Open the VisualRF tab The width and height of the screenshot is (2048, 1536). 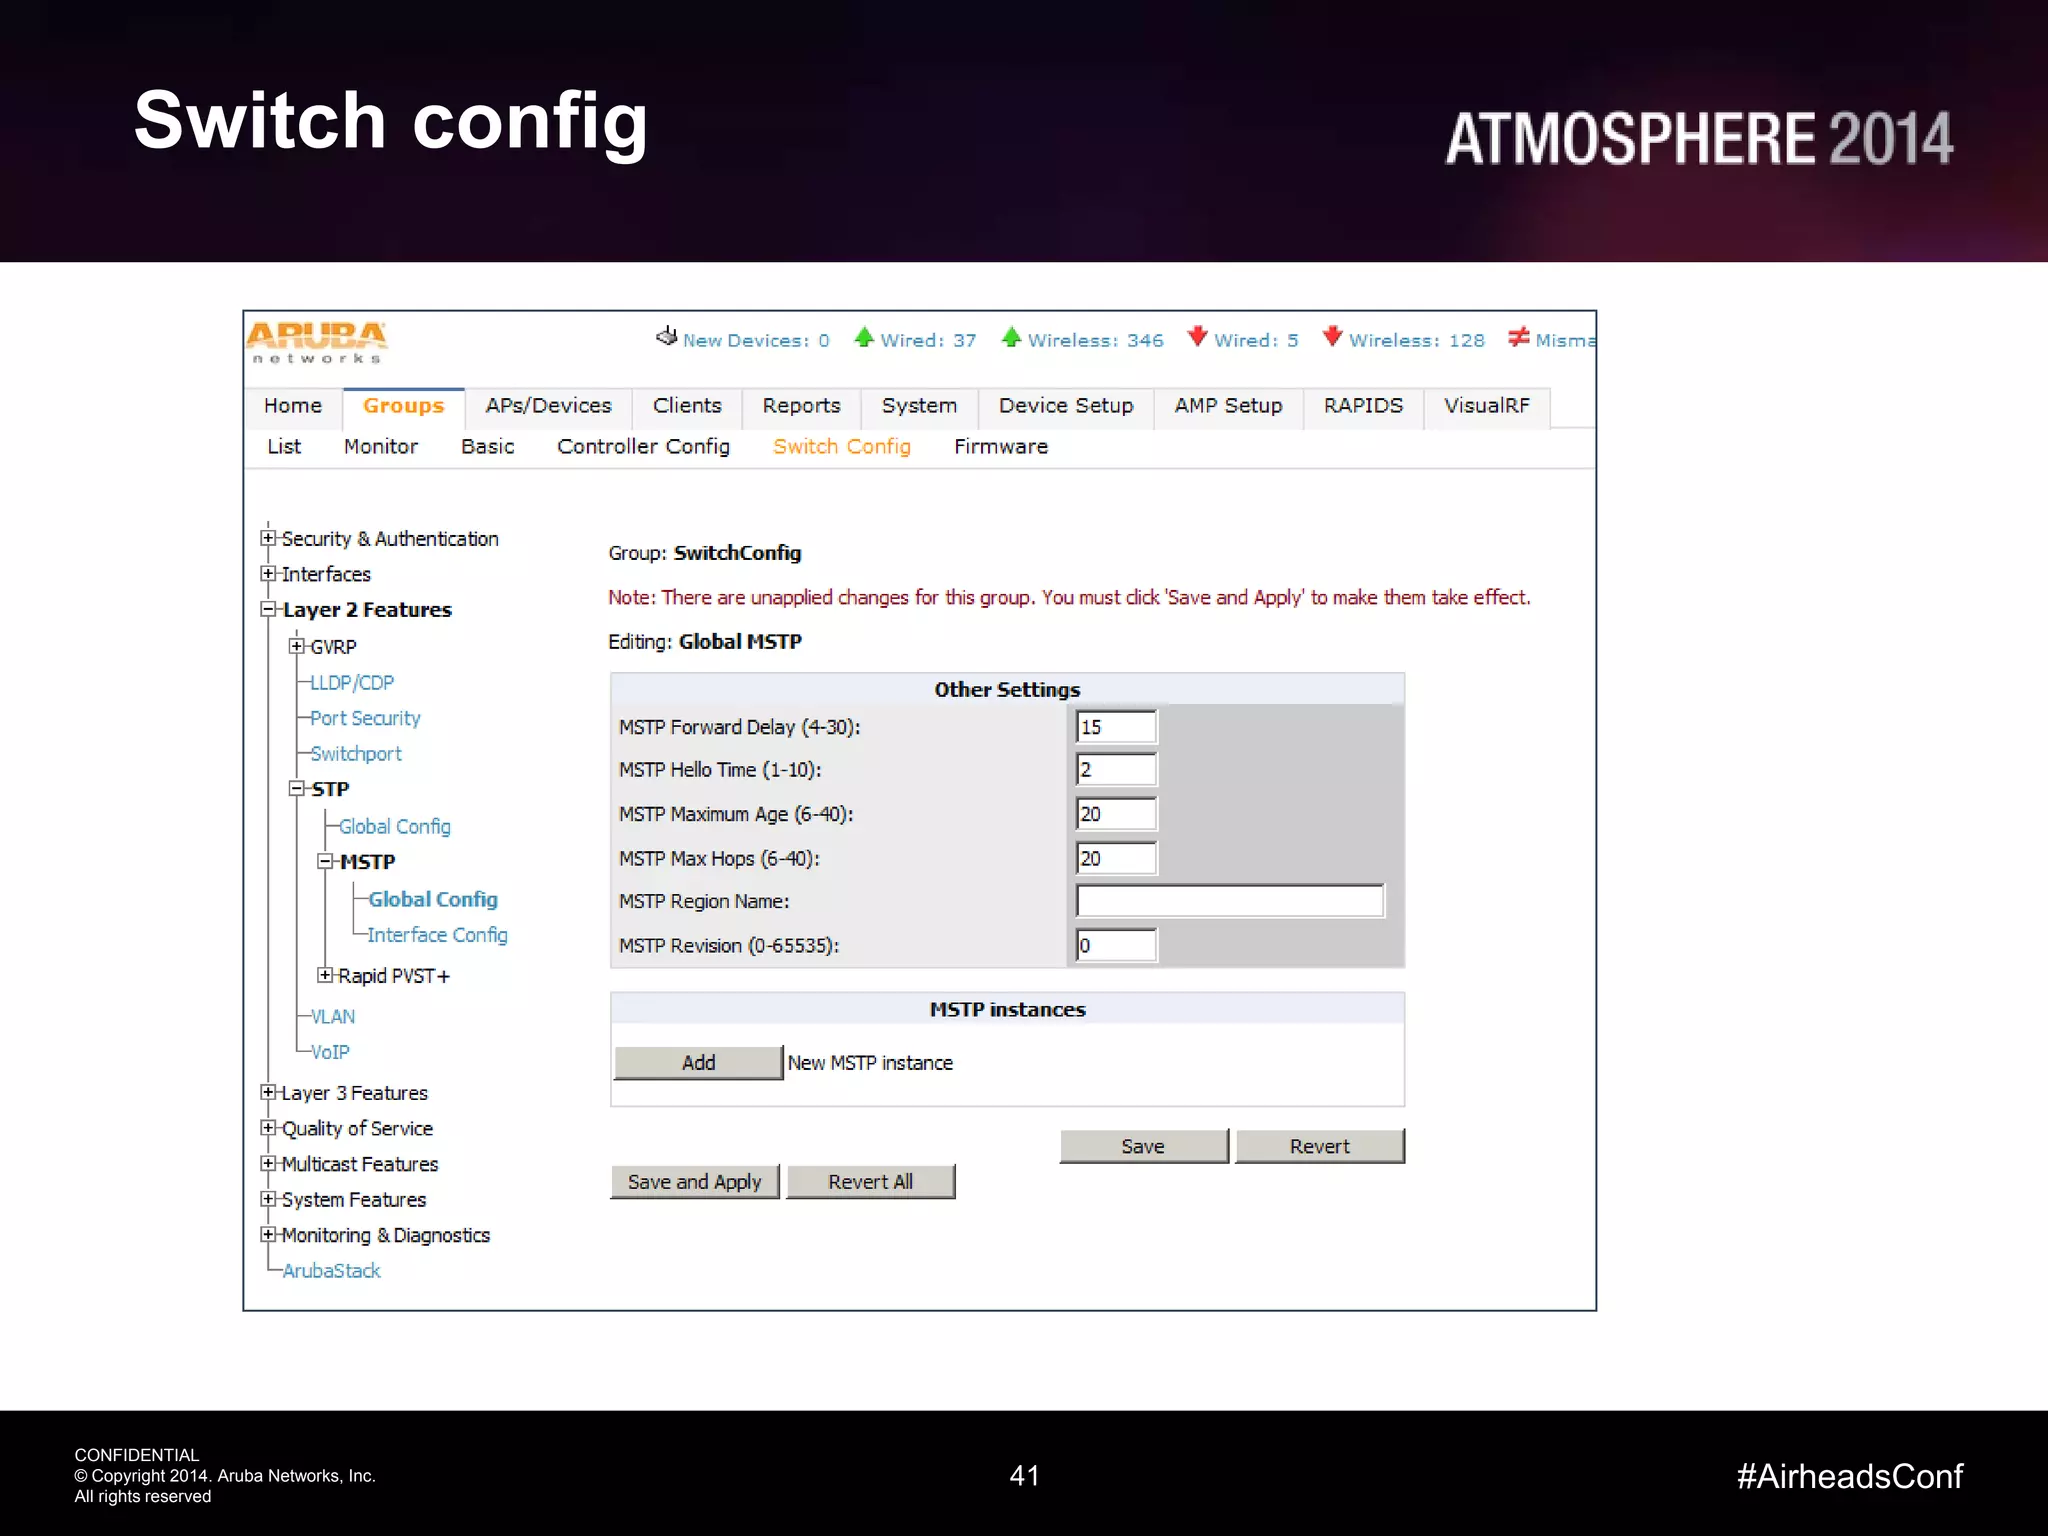click(x=1486, y=406)
